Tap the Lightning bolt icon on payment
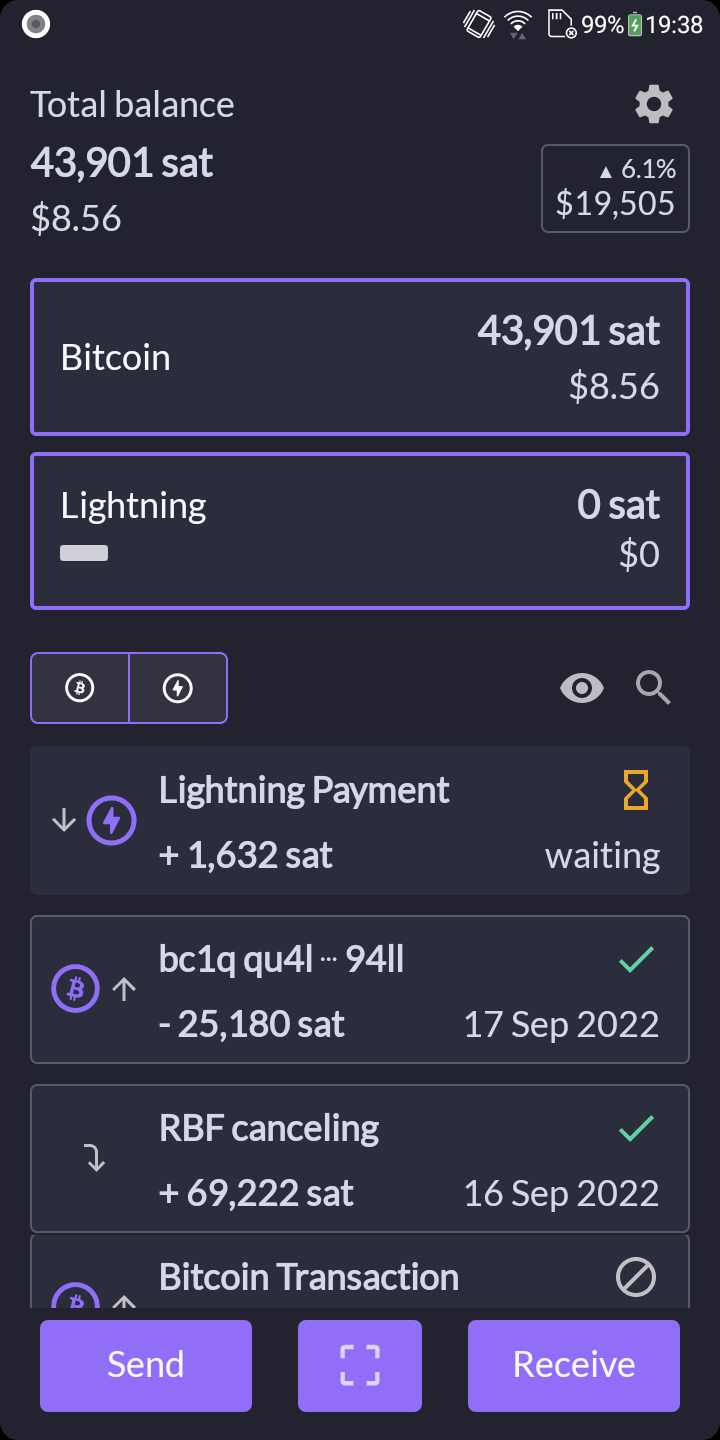This screenshot has height=1440, width=720. pos(112,821)
